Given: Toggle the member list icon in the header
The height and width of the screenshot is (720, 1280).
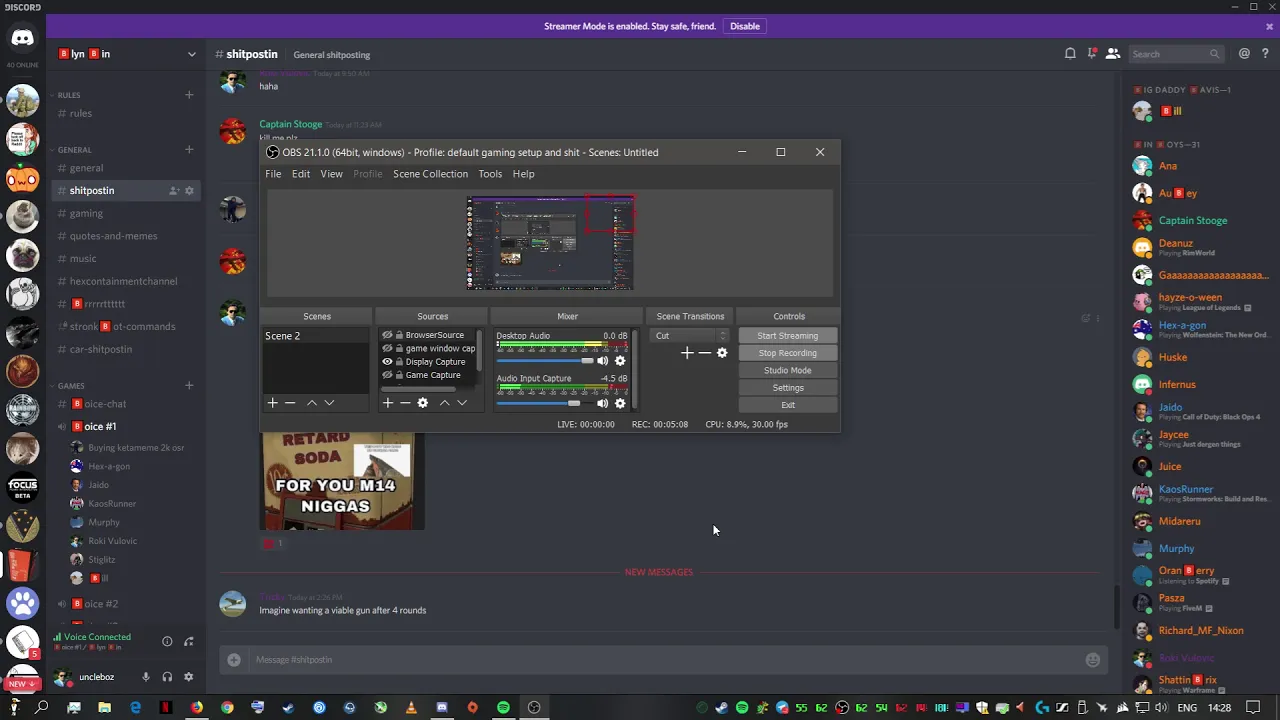Looking at the screenshot, I should 1112,54.
